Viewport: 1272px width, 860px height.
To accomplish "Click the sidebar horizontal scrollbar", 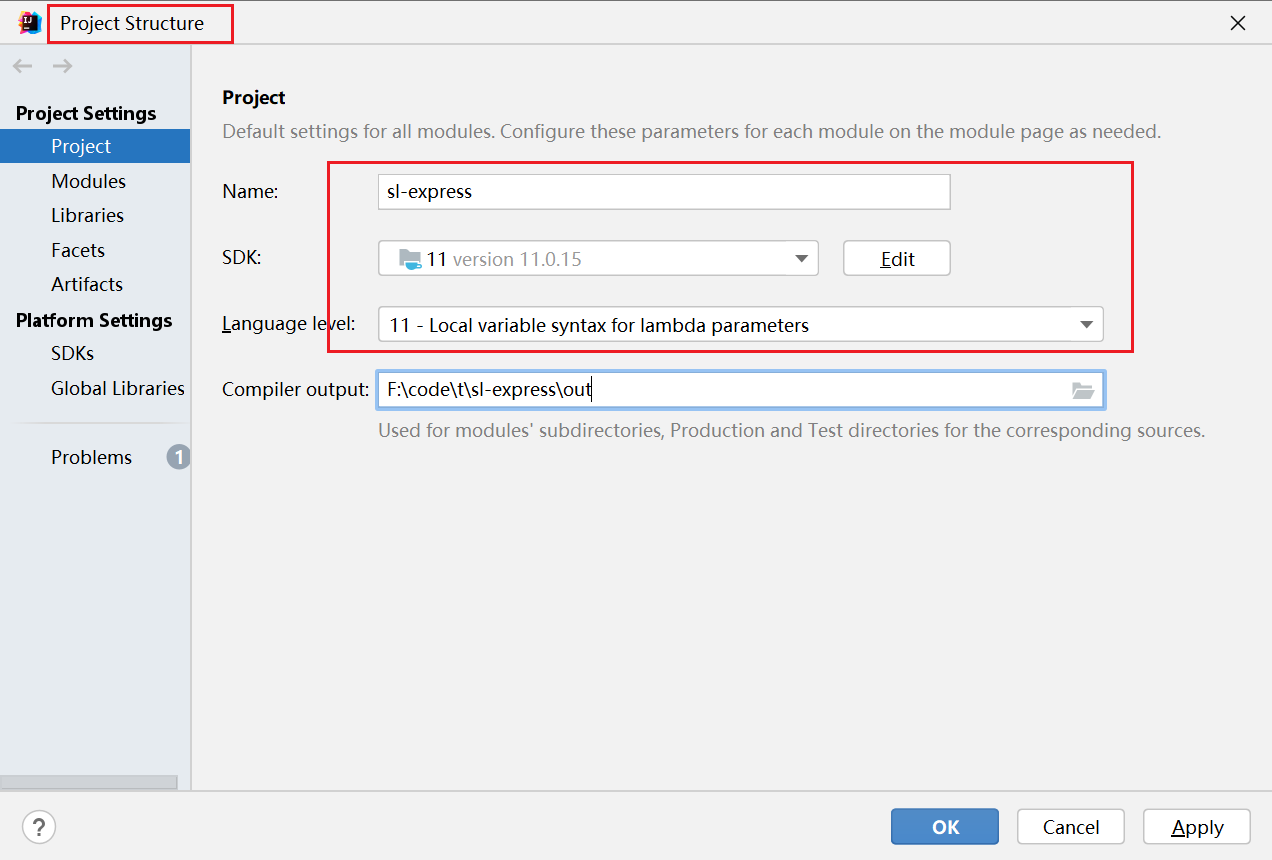I will pyautogui.click(x=88, y=782).
